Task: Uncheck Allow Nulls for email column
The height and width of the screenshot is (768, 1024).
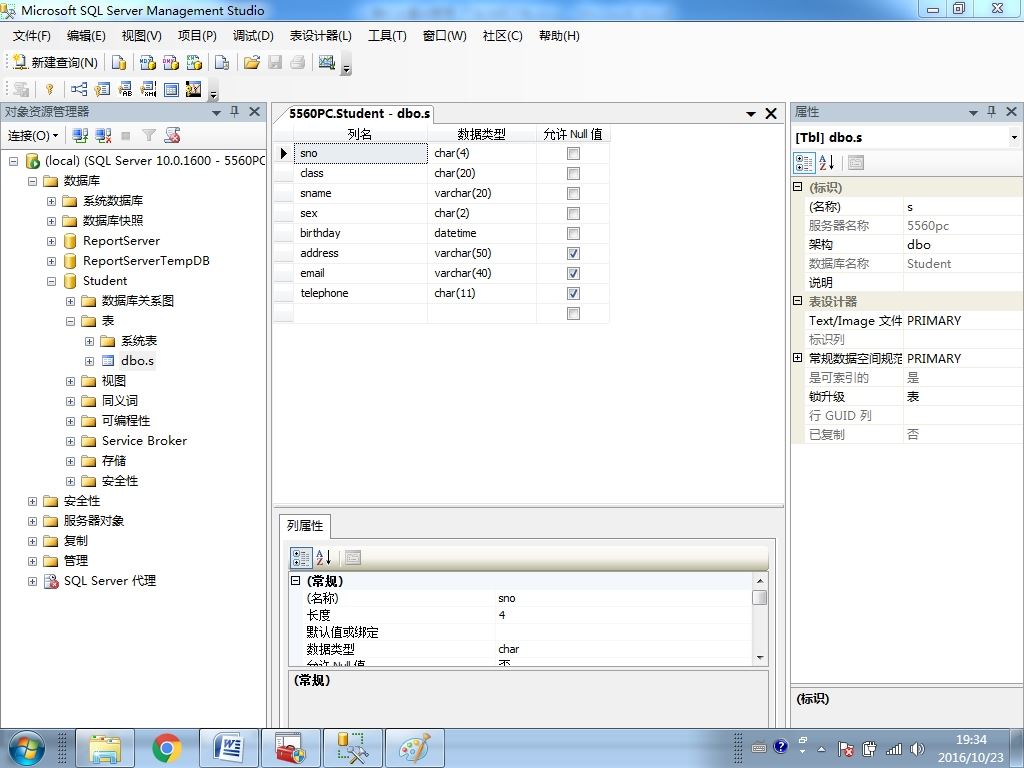Action: 573,274
